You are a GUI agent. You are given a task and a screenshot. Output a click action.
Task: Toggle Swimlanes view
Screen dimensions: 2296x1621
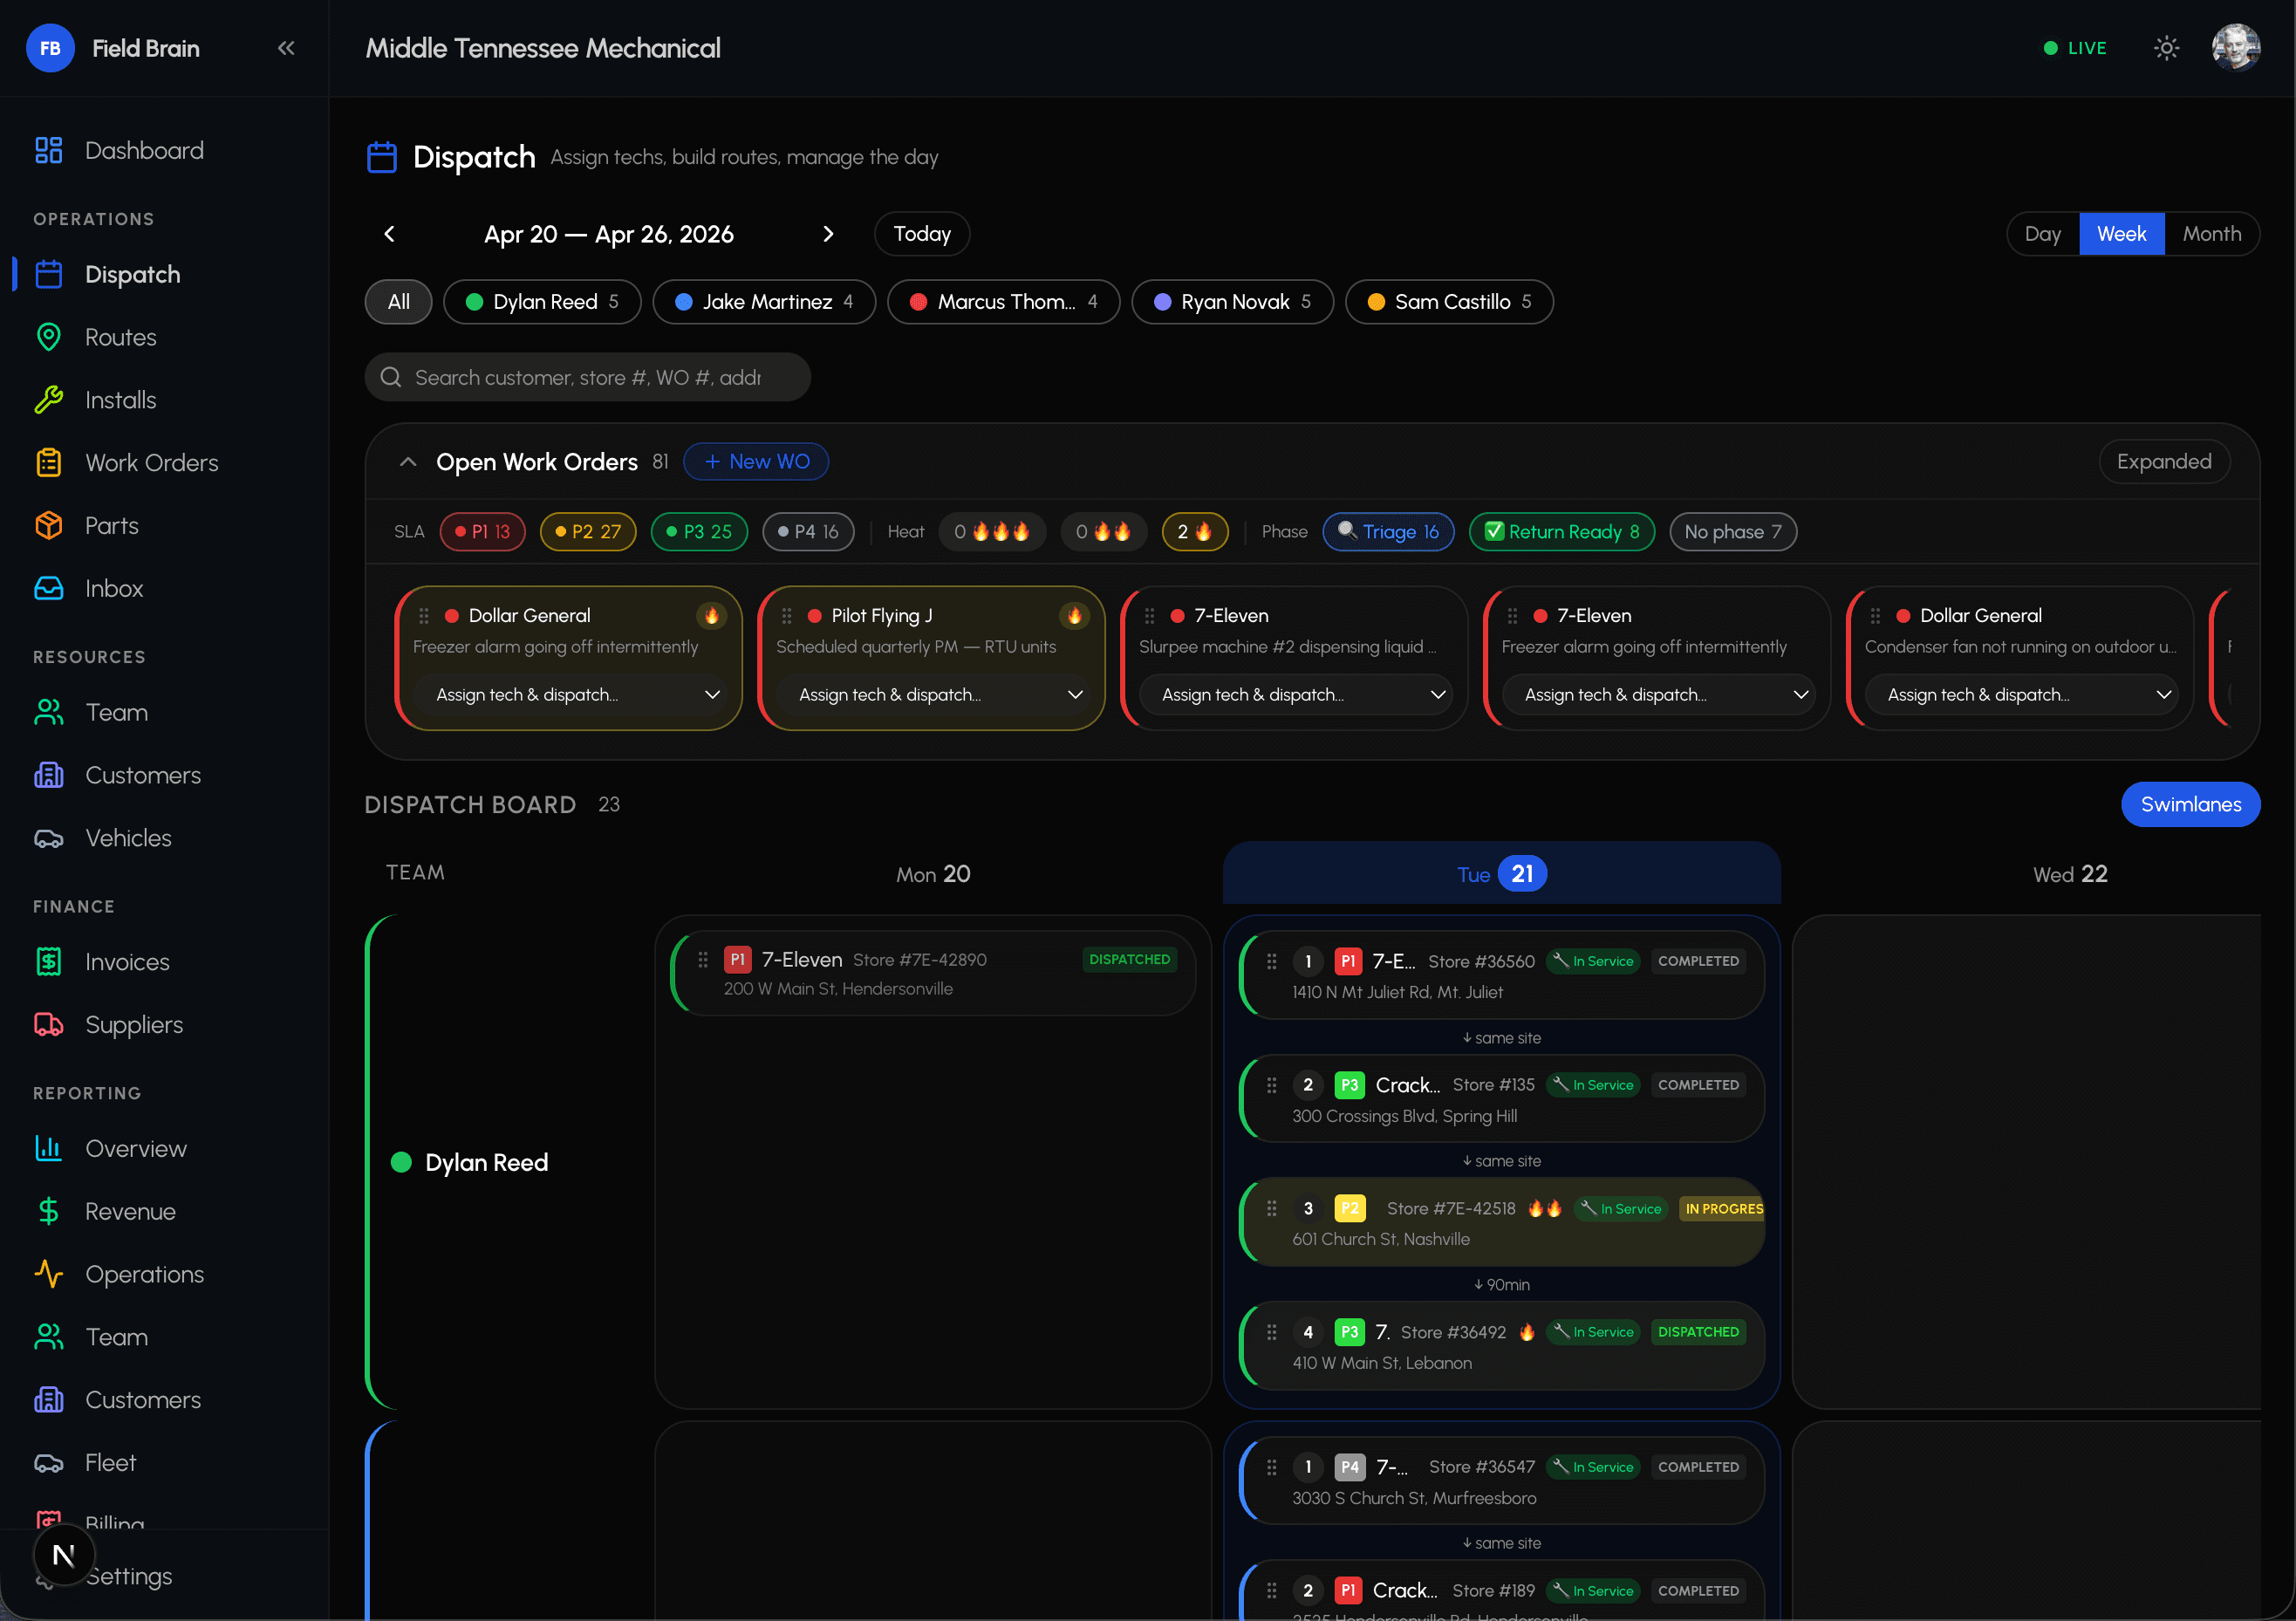2191,805
